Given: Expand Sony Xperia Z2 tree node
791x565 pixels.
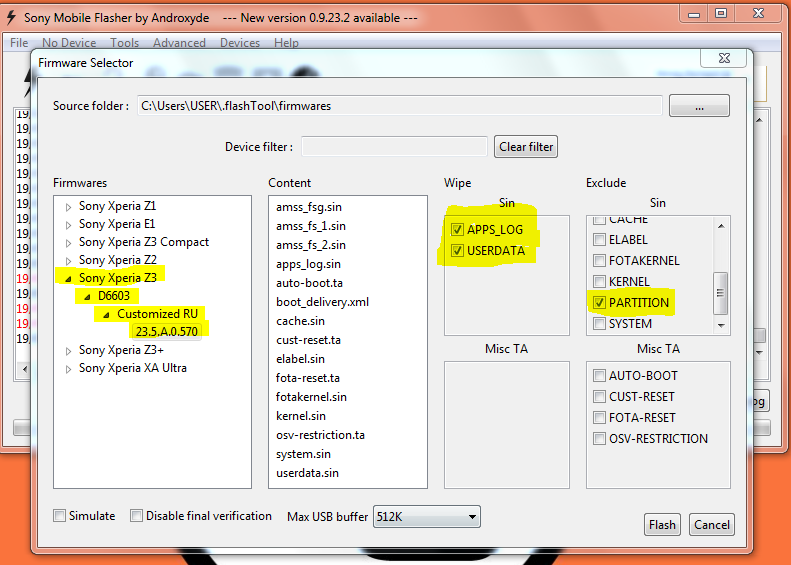Looking at the screenshot, I should tap(68, 261).
